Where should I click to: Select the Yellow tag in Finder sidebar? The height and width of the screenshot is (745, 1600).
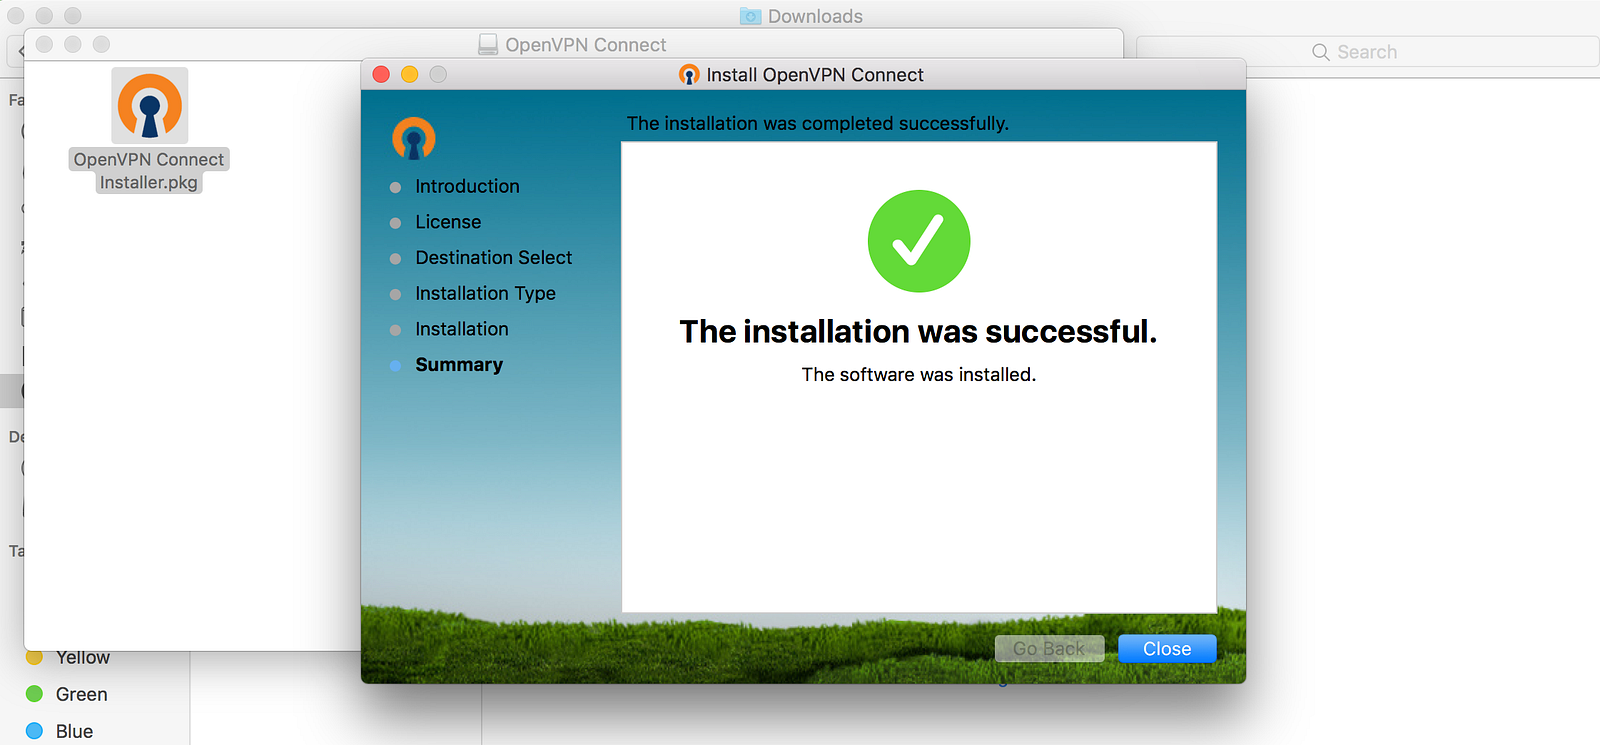[68, 657]
